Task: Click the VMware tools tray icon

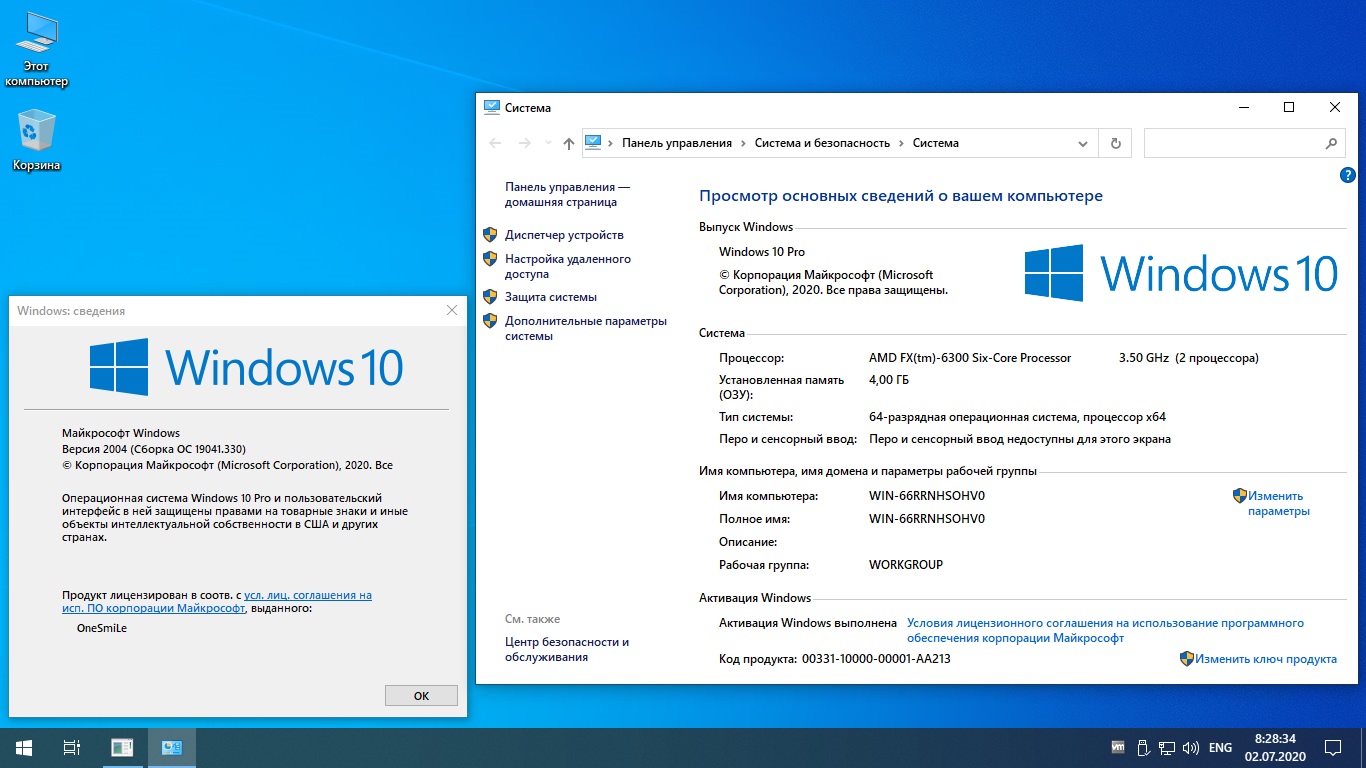Action: coord(1118,747)
